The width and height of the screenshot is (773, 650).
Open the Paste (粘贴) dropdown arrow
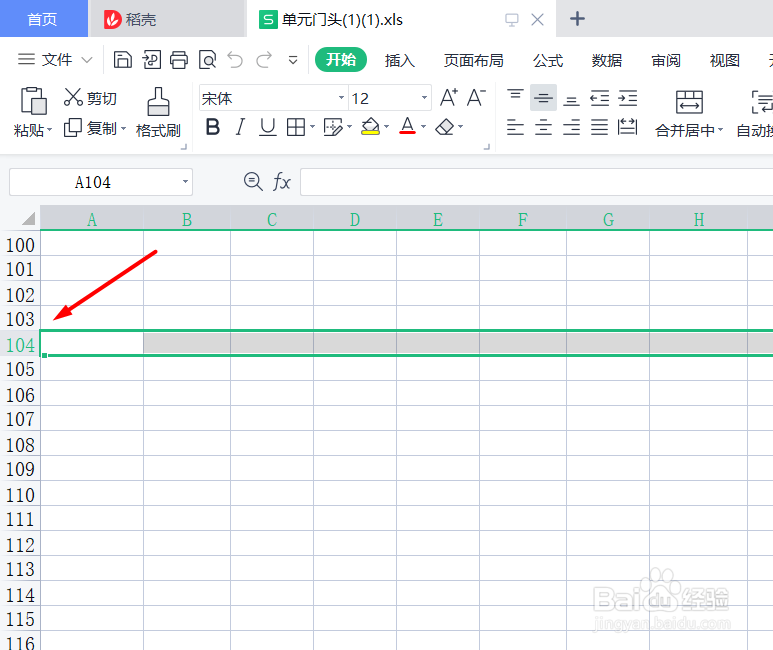point(49,130)
